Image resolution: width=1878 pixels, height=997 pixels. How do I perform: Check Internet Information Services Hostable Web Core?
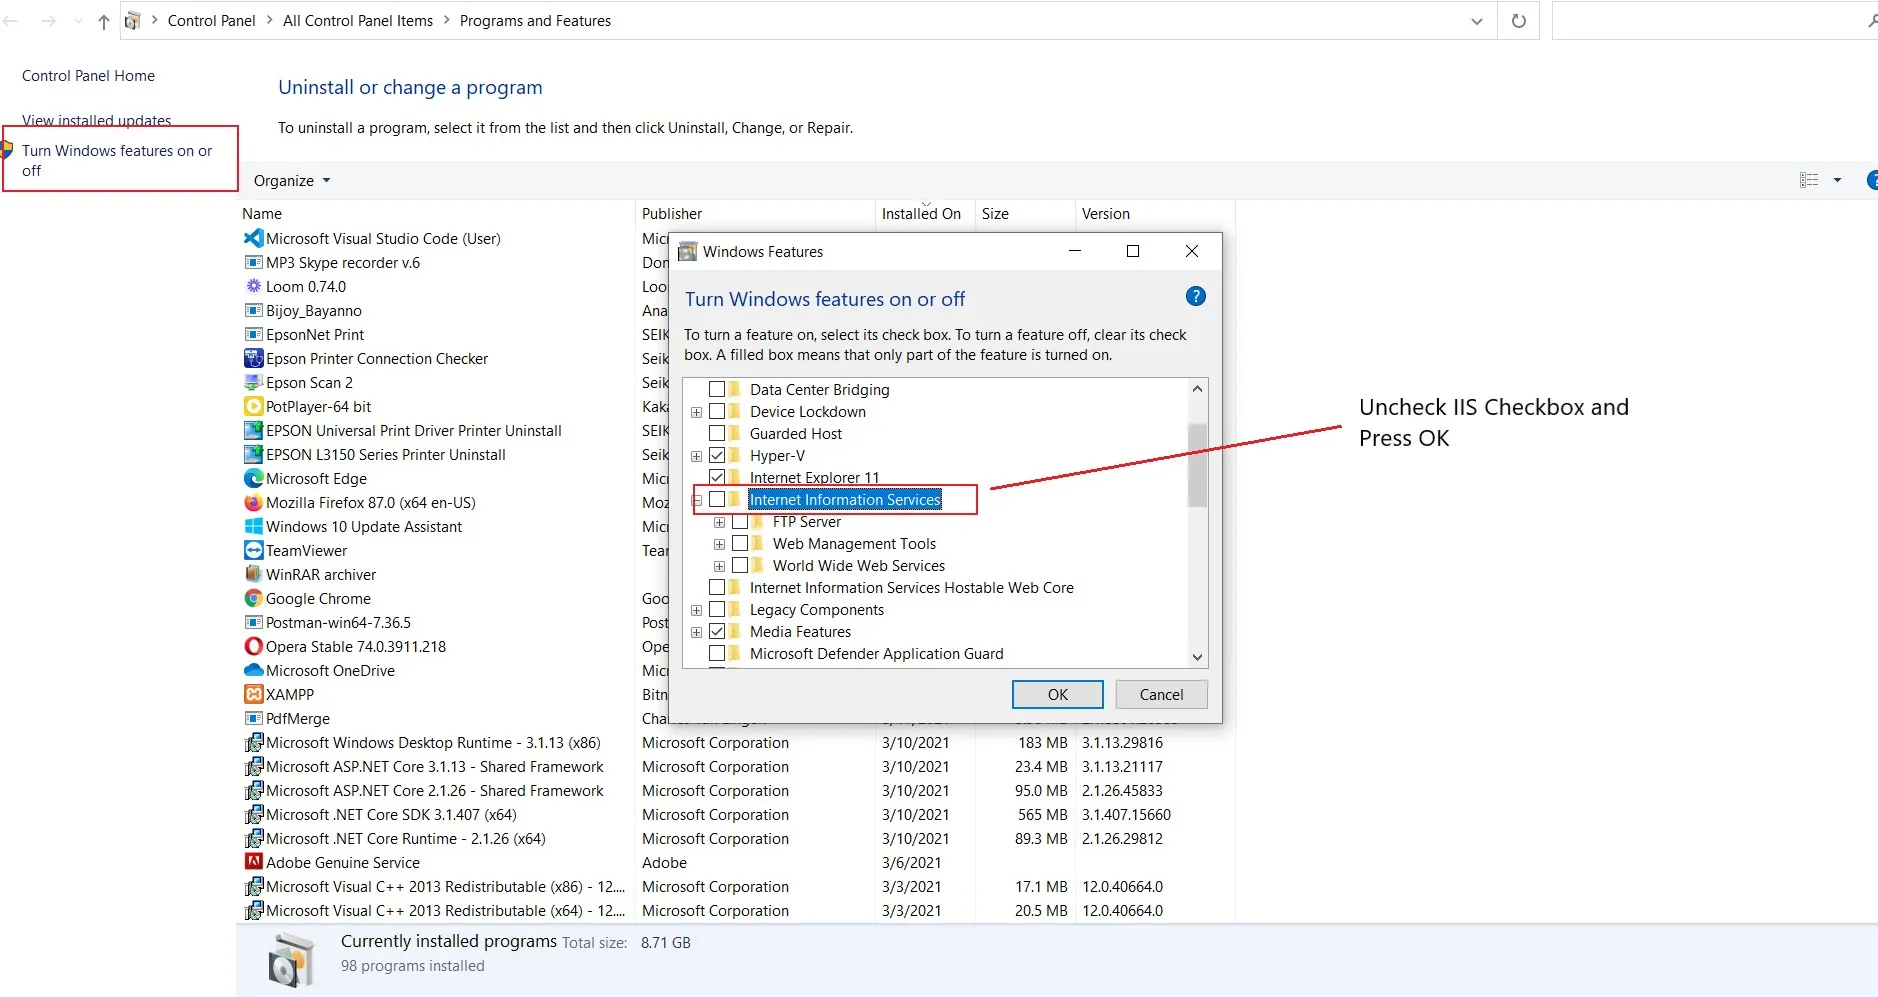click(x=717, y=587)
